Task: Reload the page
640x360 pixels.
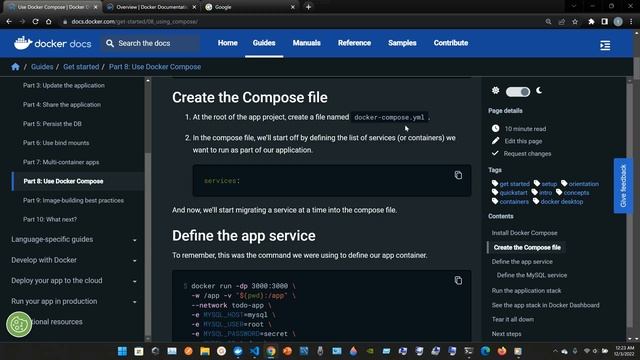Action: point(36,22)
